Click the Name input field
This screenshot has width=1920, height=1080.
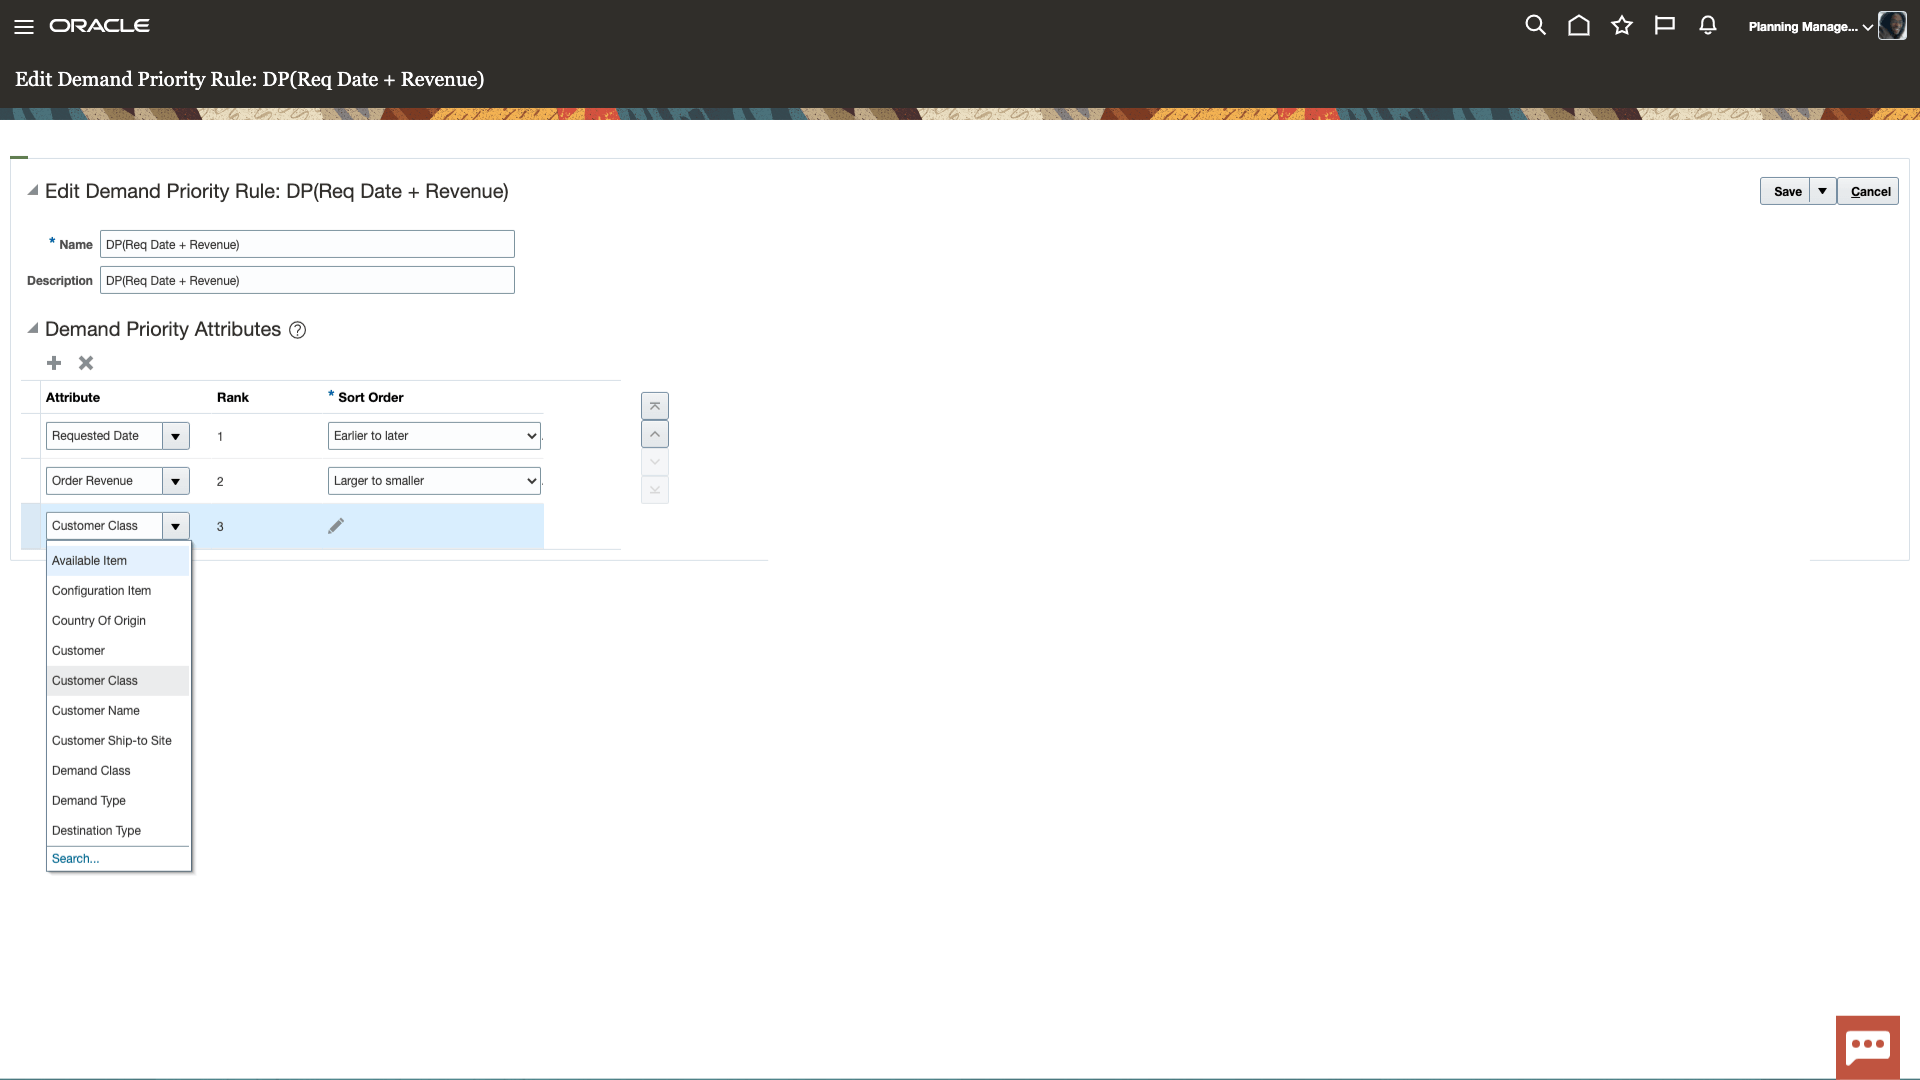point(307,244)
